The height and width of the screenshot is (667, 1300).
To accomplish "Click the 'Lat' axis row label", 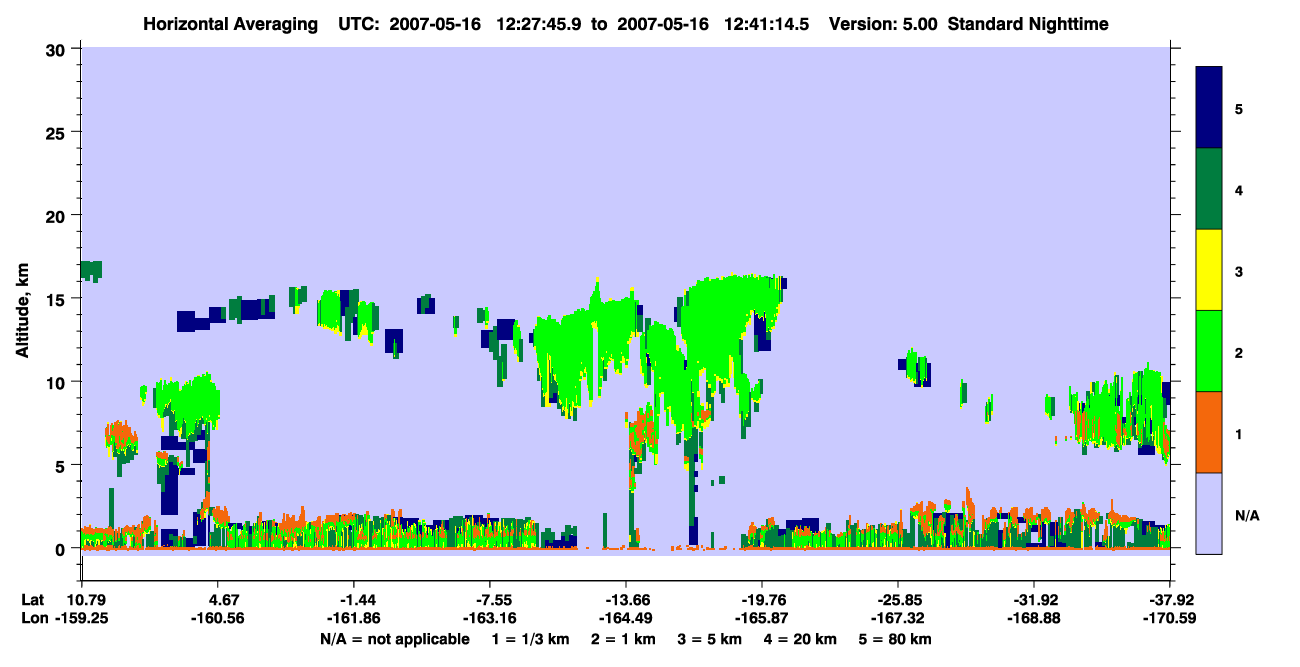I will [33, 600].
